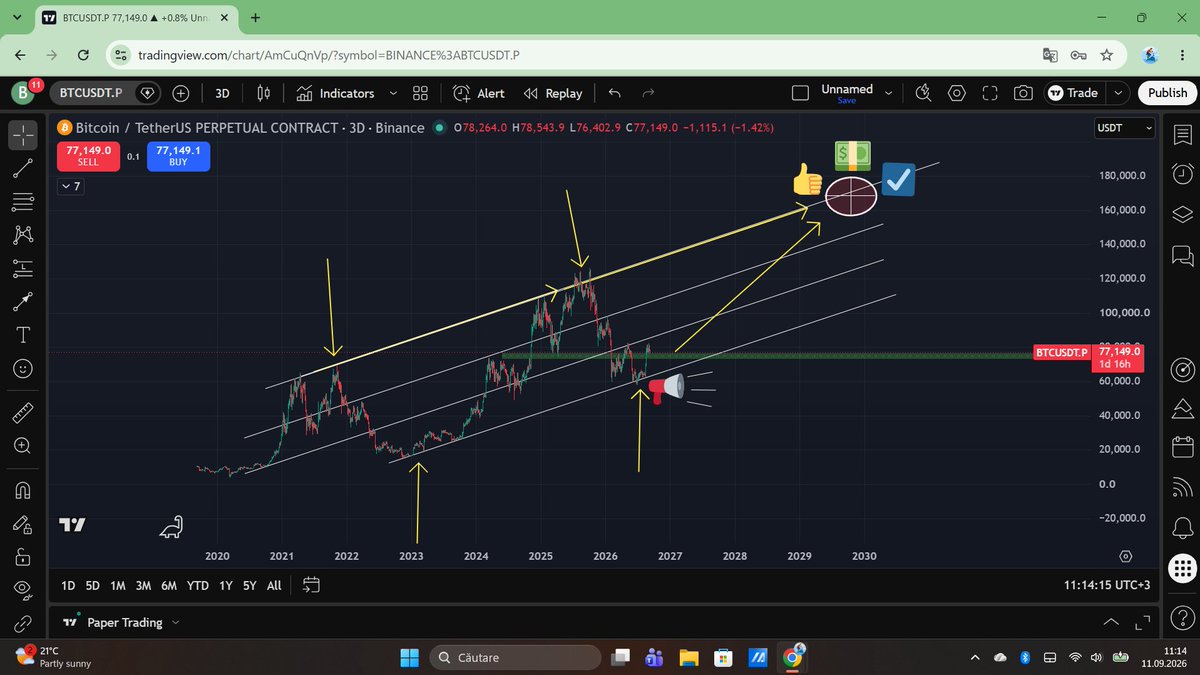Open the Indicators dialog

coord(335,93)
